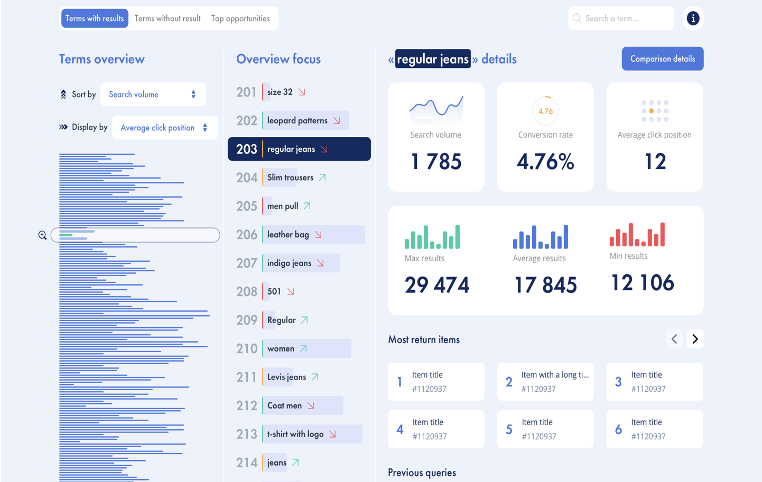The width and height of the screenshot is (762, 482).
Task: Open the Display by Average click position dropdown
Action: [x=165, y=127]
